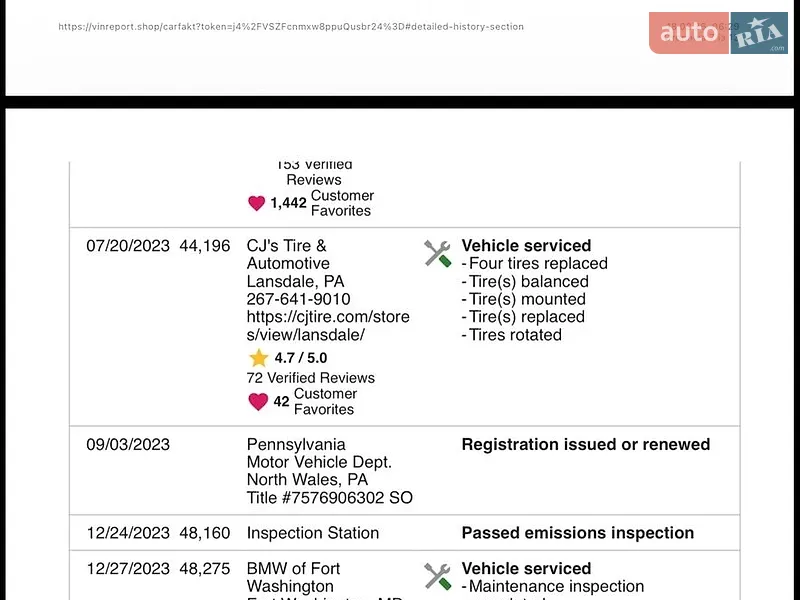The width and height of the screenshot is (800, 600).
Task: Click the CJ's Tire & Automotive name
Action: point(288,254)
